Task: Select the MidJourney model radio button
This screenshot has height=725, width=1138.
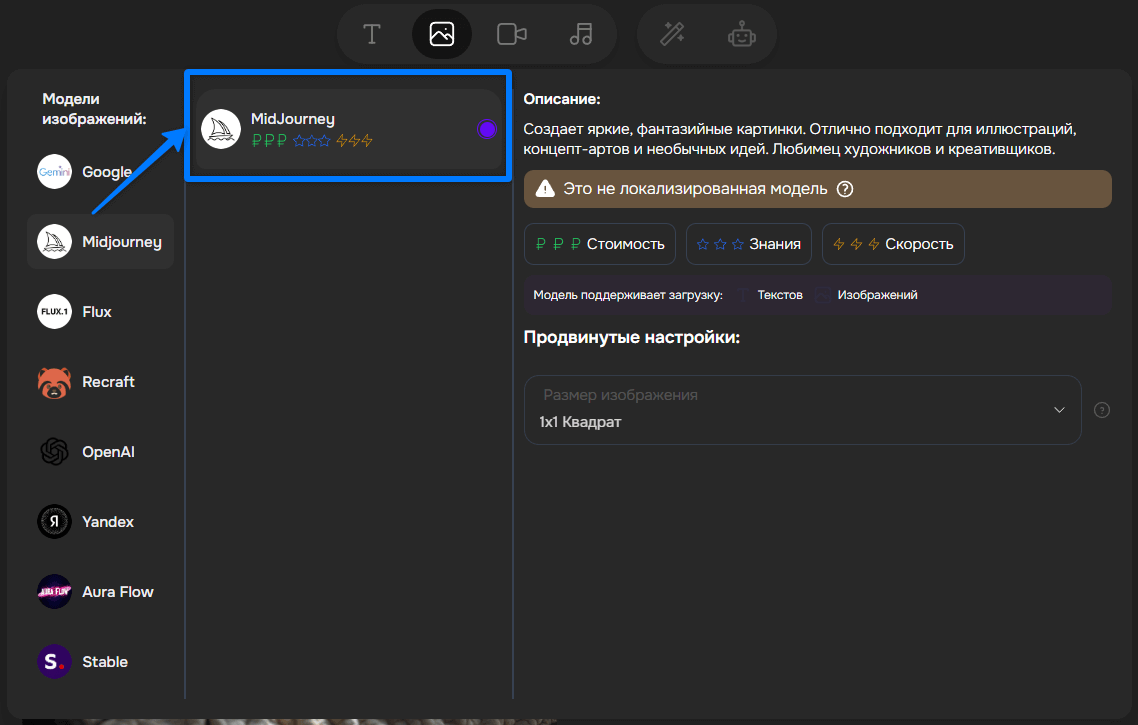Action: pos(487,129)
